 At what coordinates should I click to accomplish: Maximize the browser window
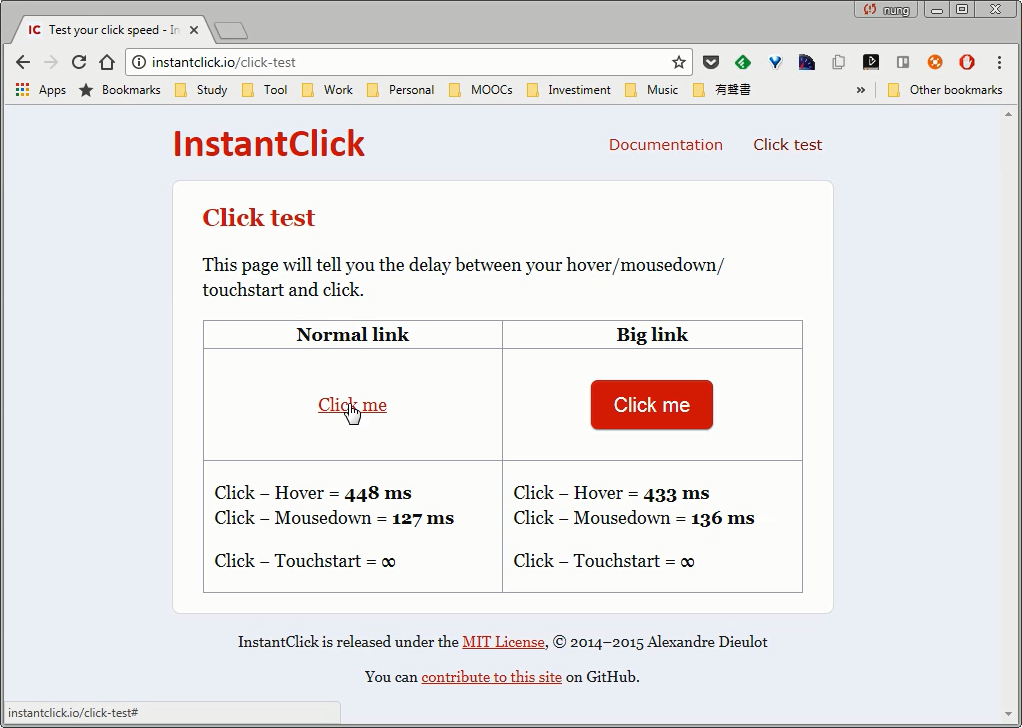(962, 10)
